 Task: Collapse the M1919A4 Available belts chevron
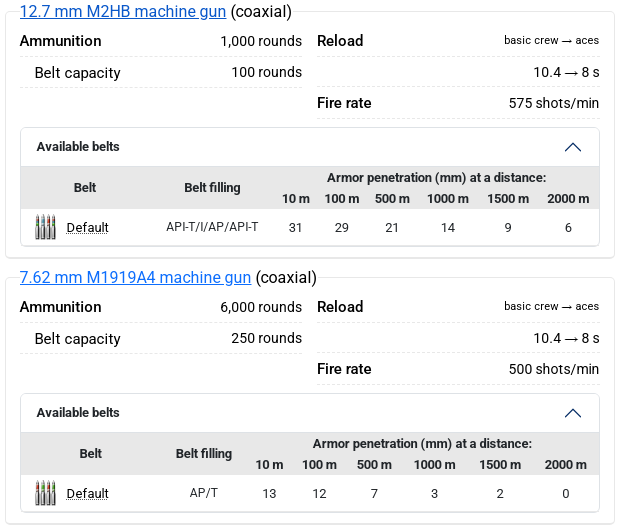pyautogui.click(x=573, y=413)
